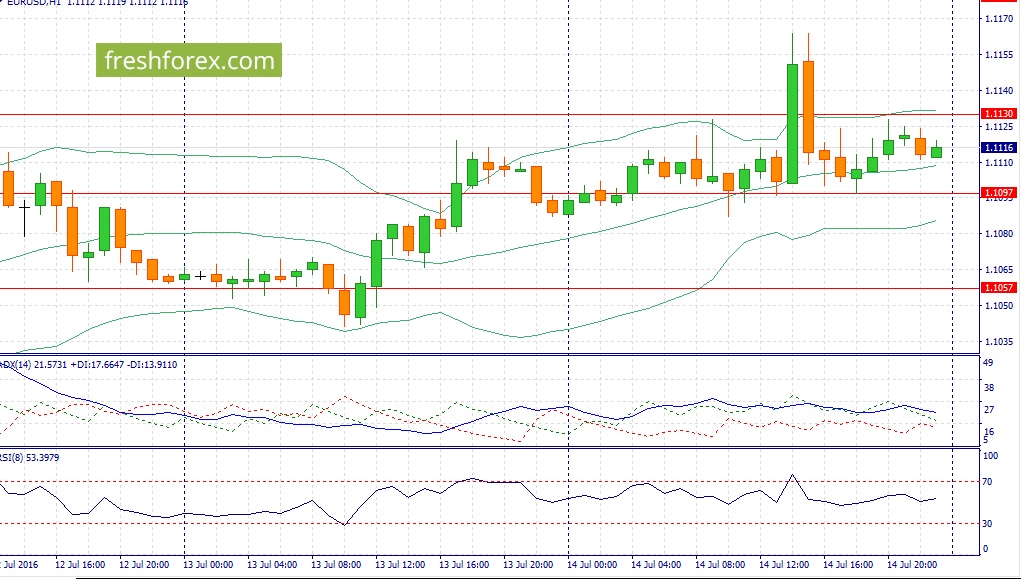This screenshot has width=1021, height=579.
Task: Select the 1.1057 red price level label
Action: click(999, 287)
